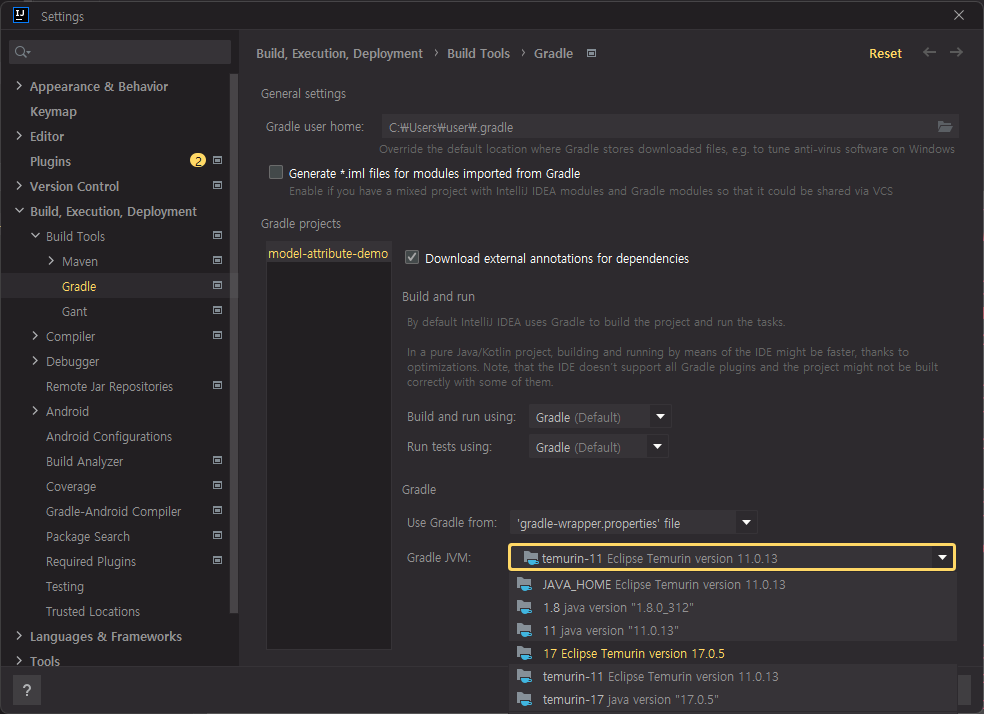The height and width of the screenshot is (714, 984).
Task: Enable Generate *.iml files for modules checkbox
Action: click(275, 173)
